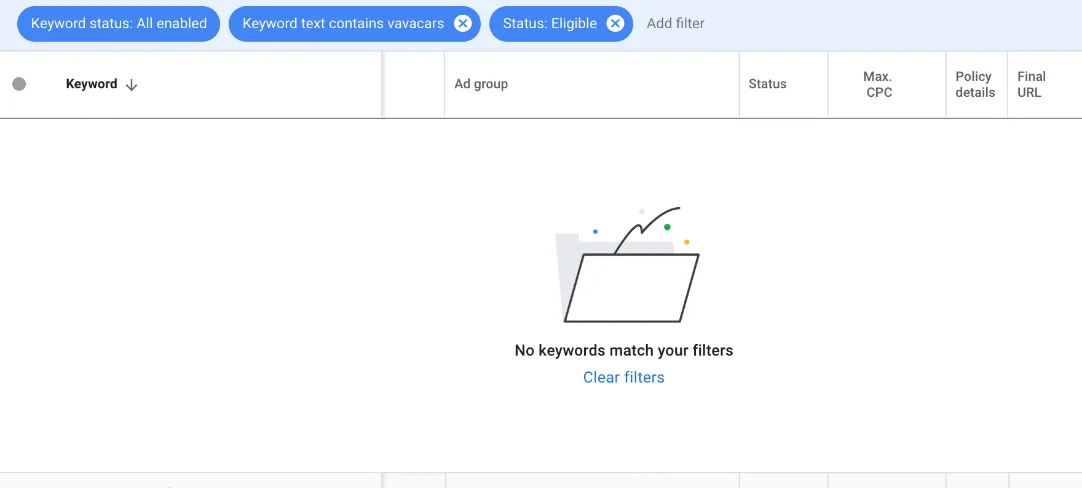This screenshot has width=1082, height=488.
Task: Sort by the Max. CPC column
Action: [x=878, y=84]
